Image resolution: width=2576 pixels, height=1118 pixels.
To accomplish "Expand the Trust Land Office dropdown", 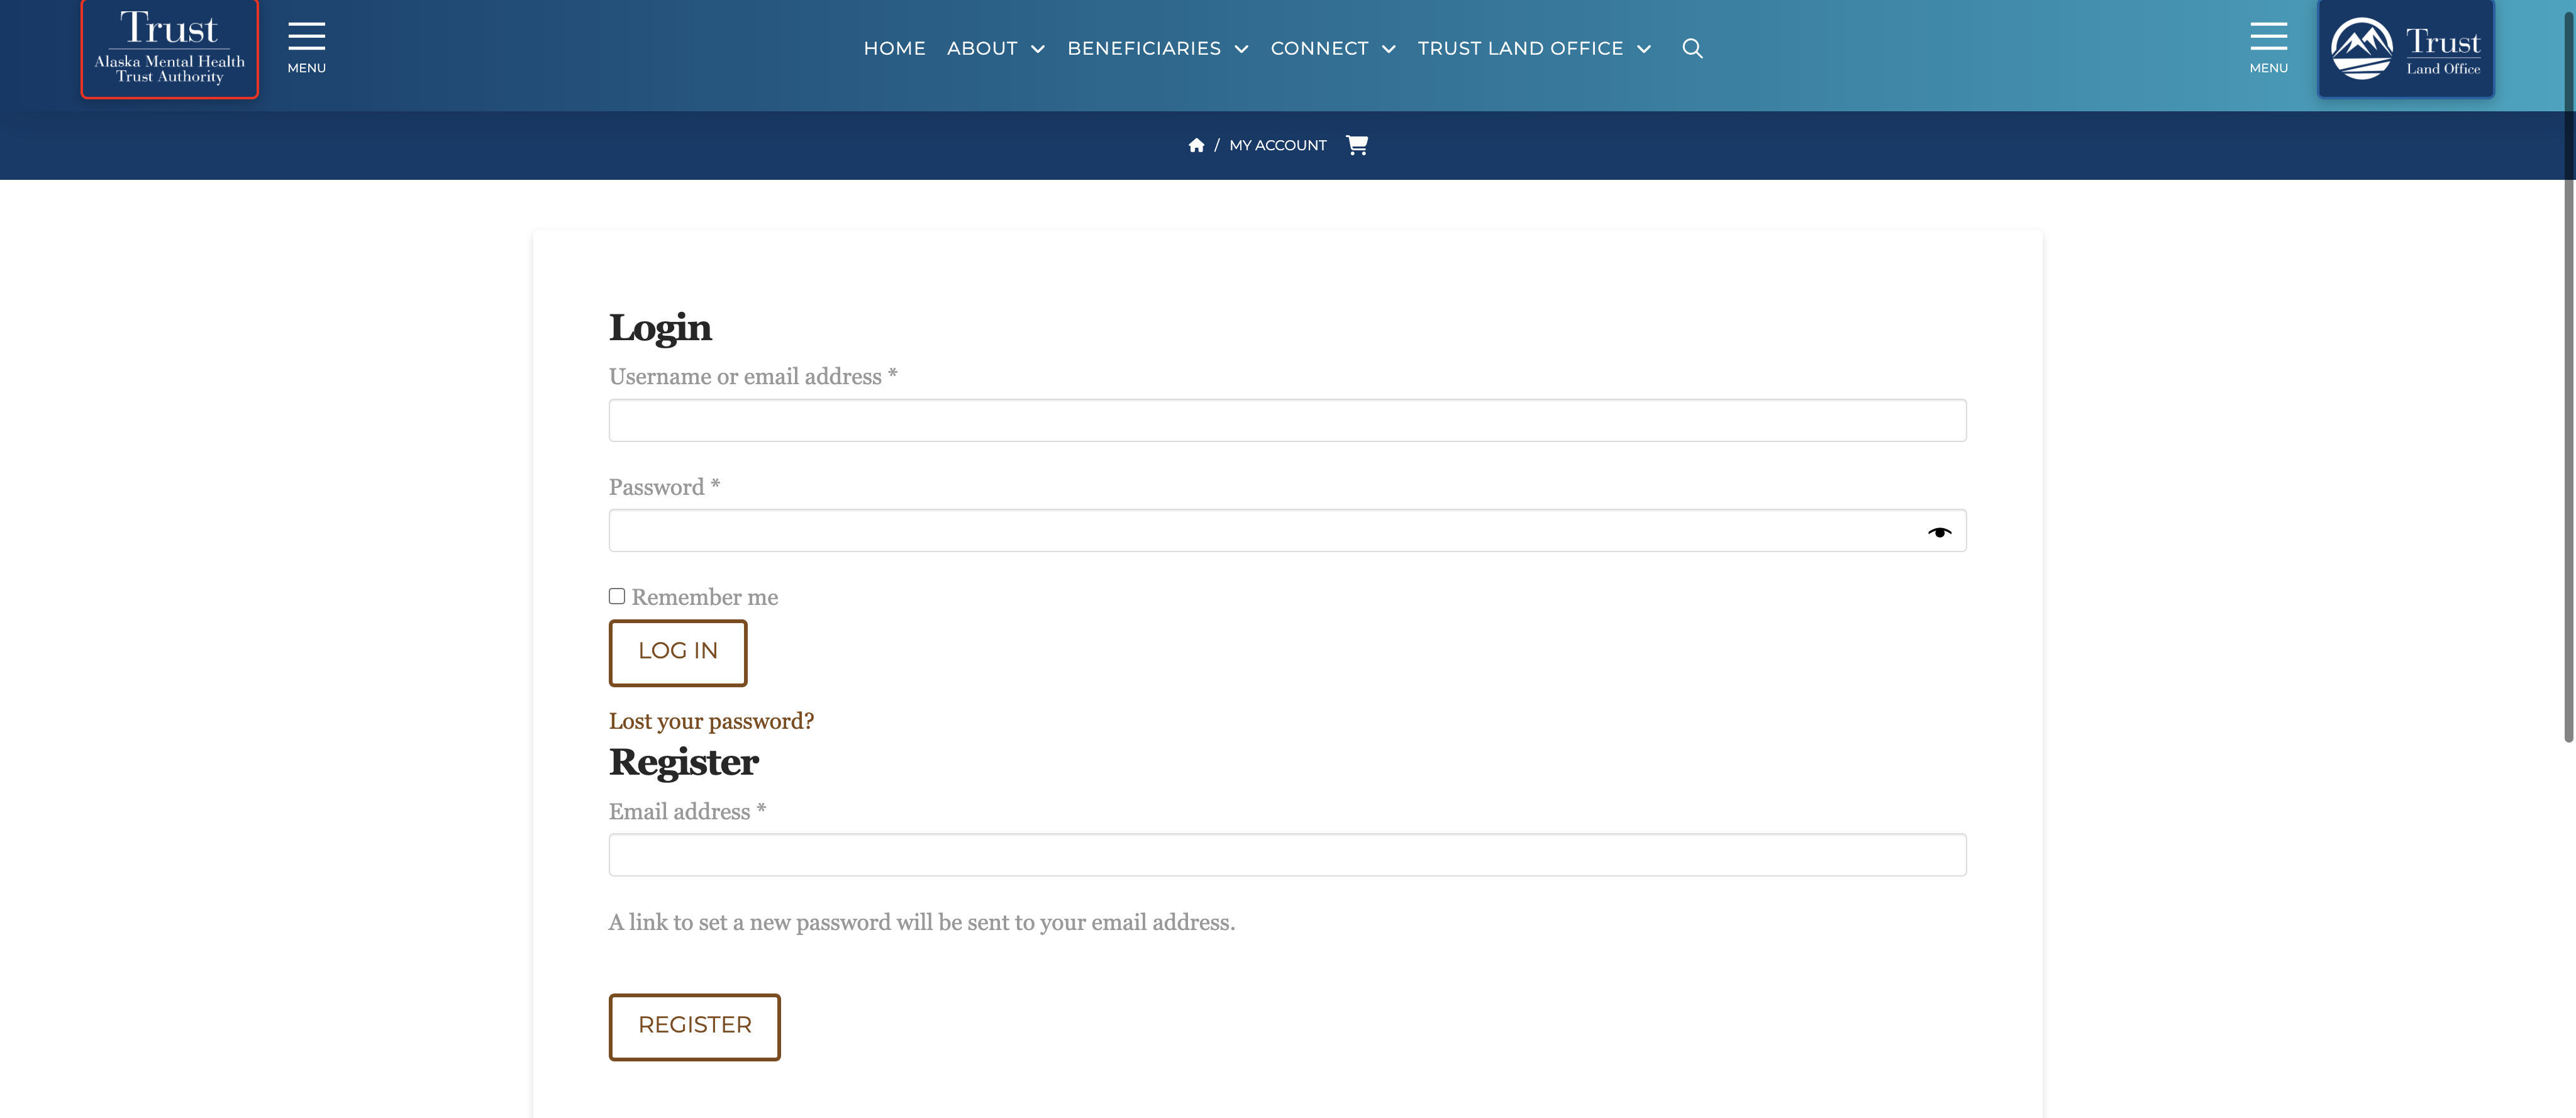I will (1643, 49).
